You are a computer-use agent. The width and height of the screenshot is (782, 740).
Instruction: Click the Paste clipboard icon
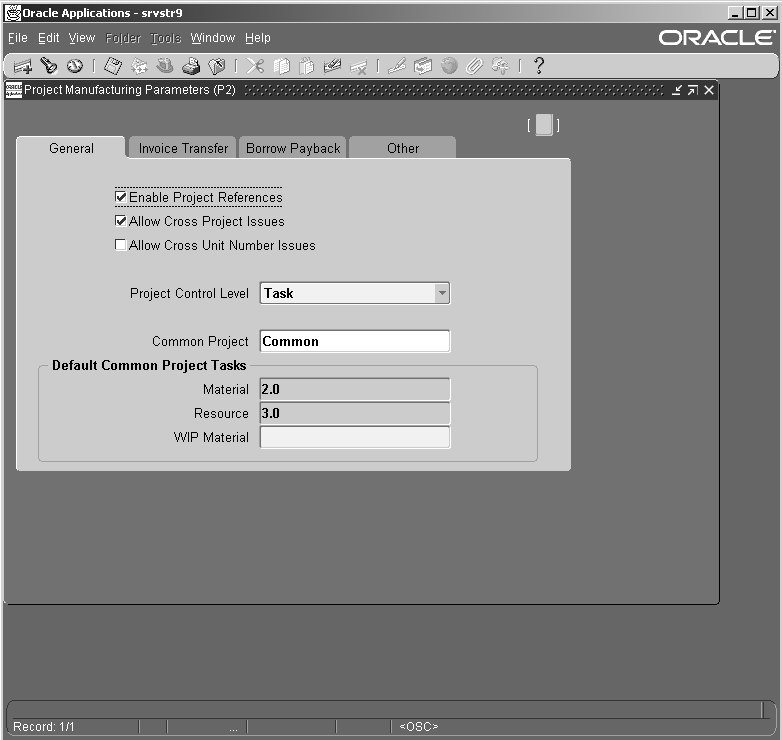pyautogui.click(x=307, y=66)
